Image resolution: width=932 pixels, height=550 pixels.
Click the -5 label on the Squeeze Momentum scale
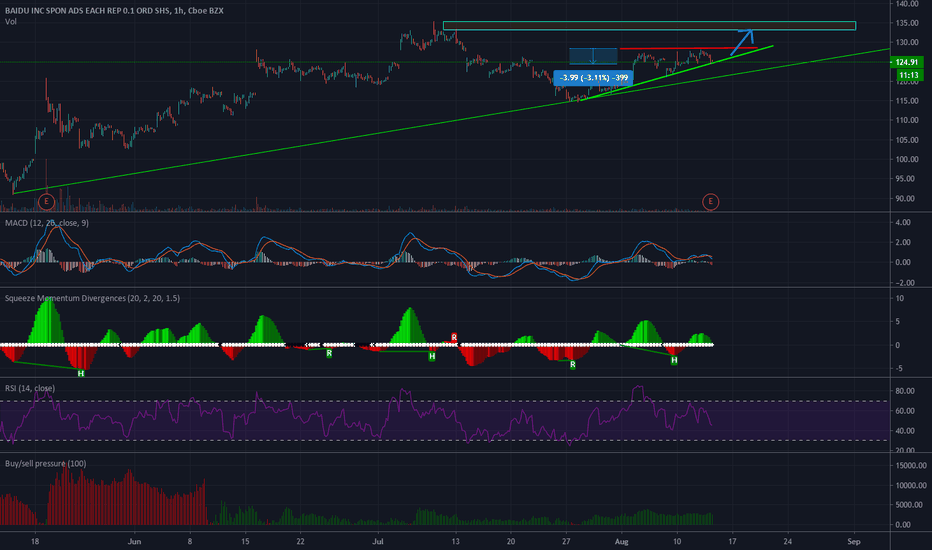pyautogui.click(x=899, y=368)
